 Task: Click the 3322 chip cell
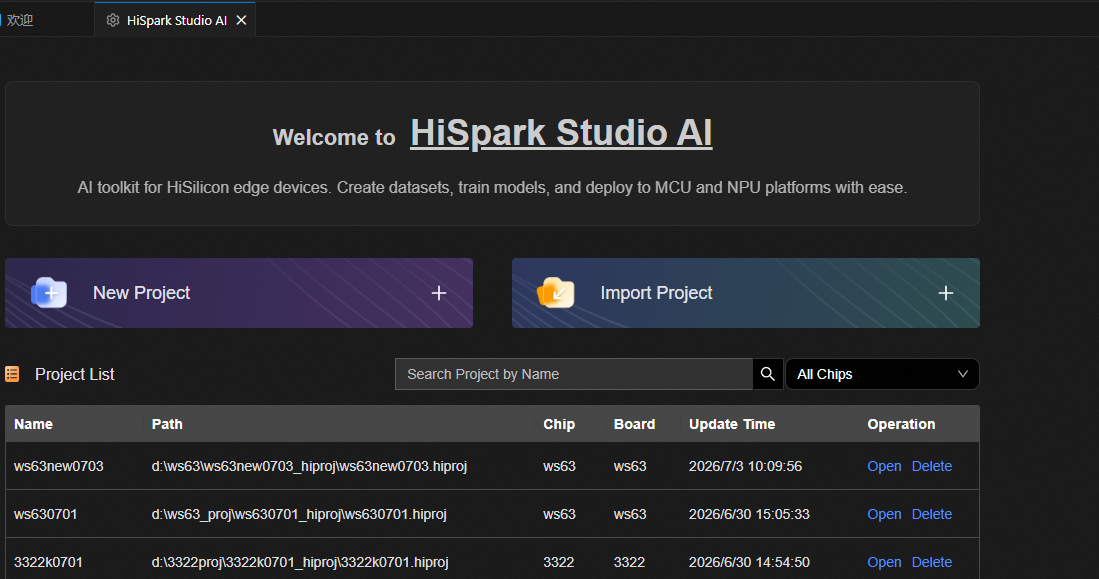[x=559, y=562]
